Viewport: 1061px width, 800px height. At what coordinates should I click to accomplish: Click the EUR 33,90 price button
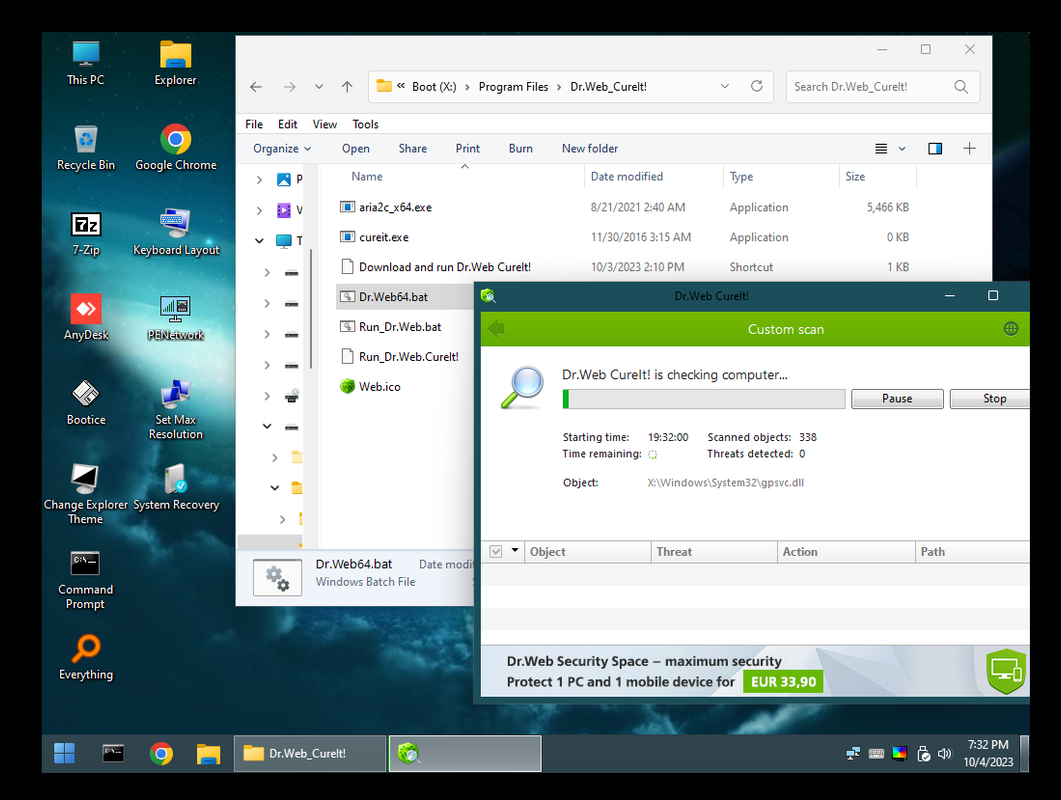coord(783,682)
